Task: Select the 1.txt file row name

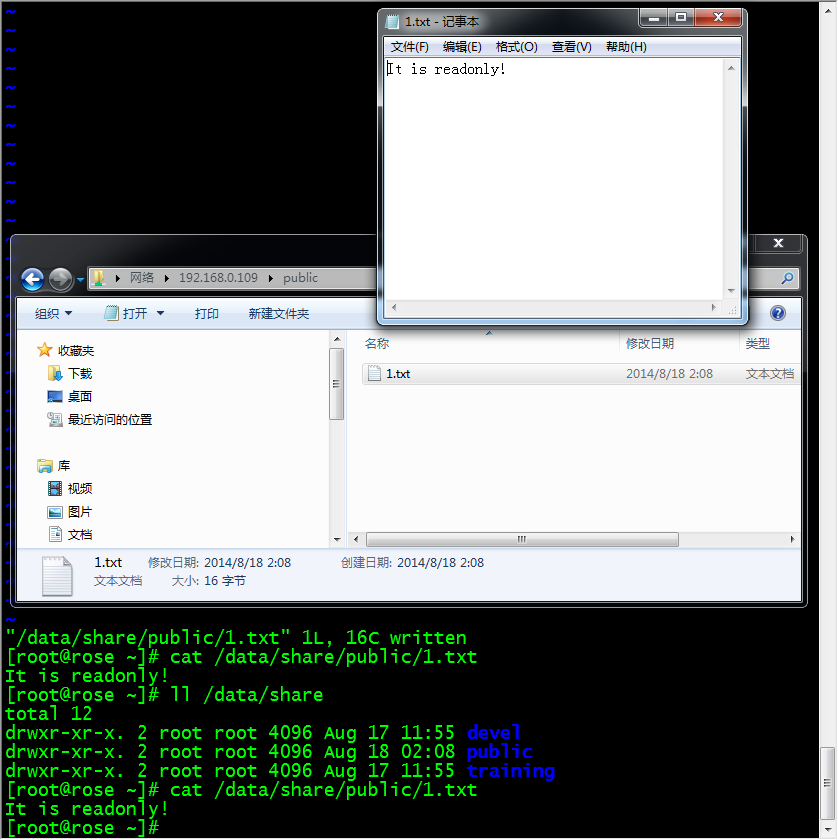Action: click(398, 374)
